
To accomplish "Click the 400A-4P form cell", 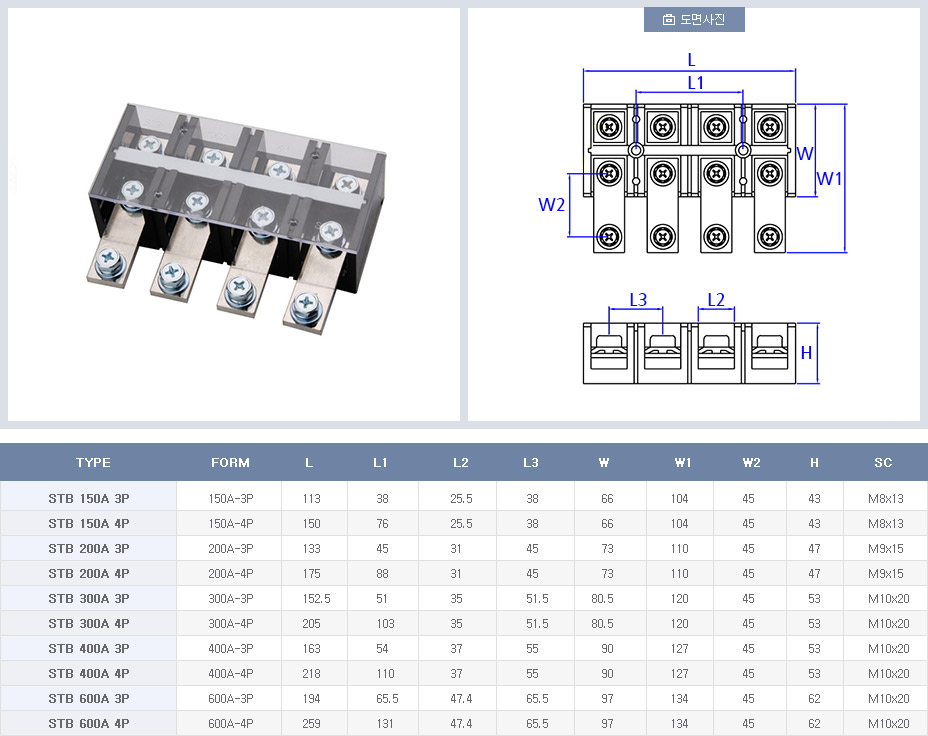I will 231,673.
